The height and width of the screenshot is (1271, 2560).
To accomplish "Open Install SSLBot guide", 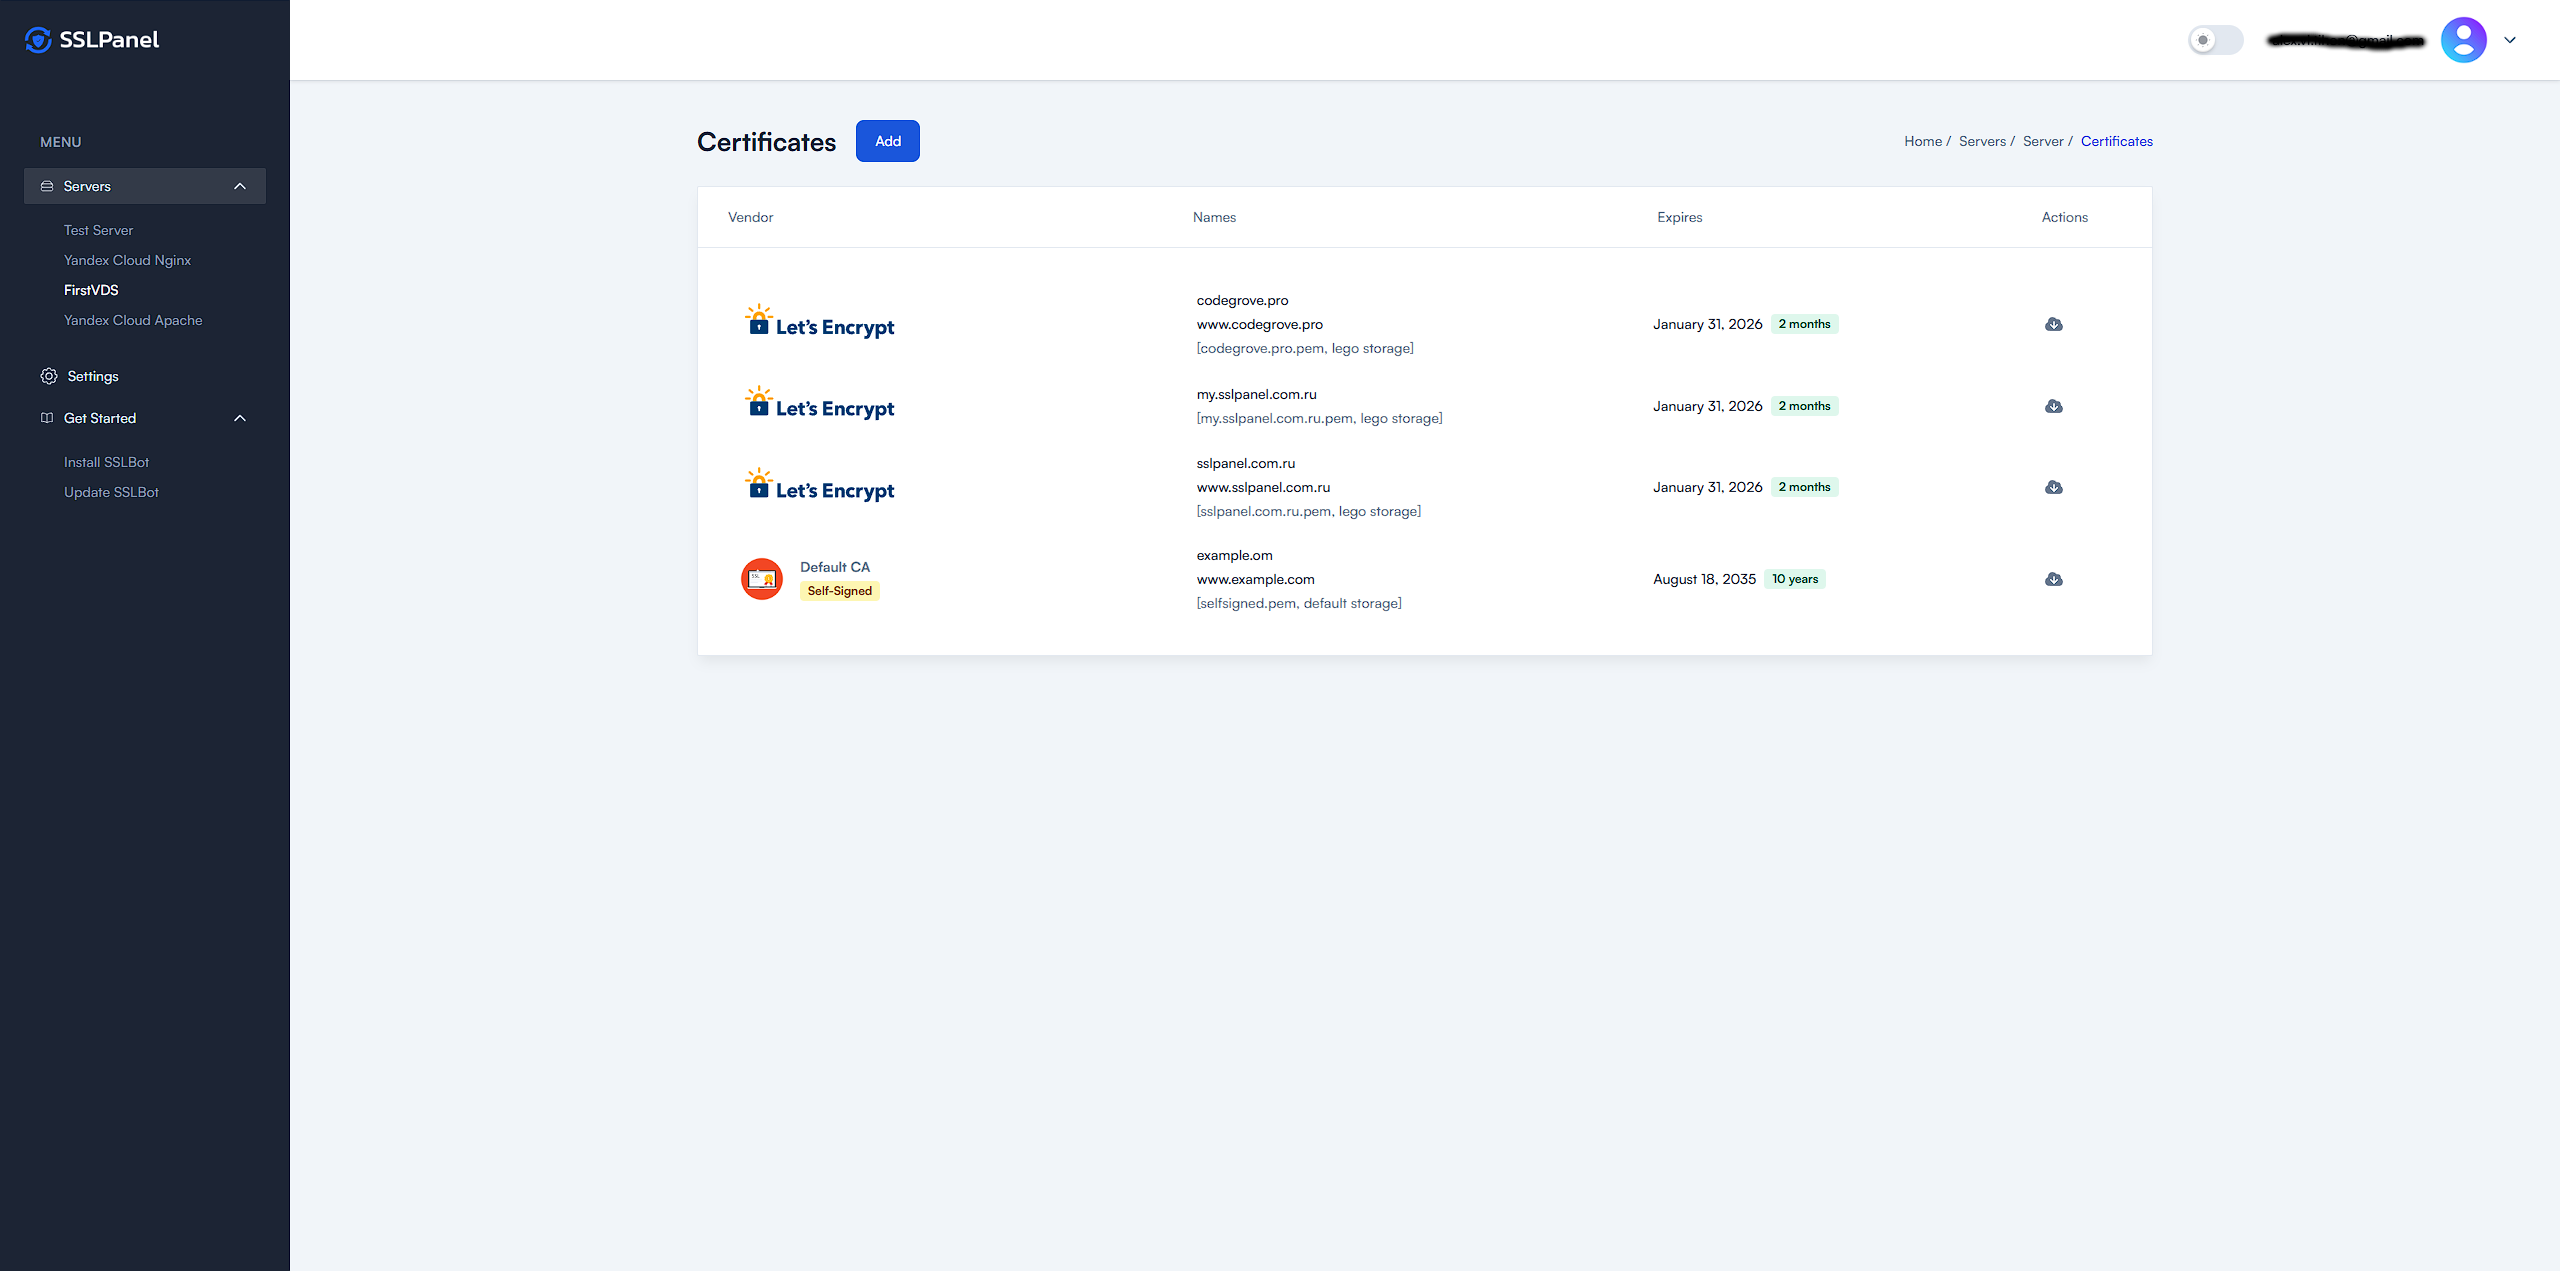I will pos(106,462).
